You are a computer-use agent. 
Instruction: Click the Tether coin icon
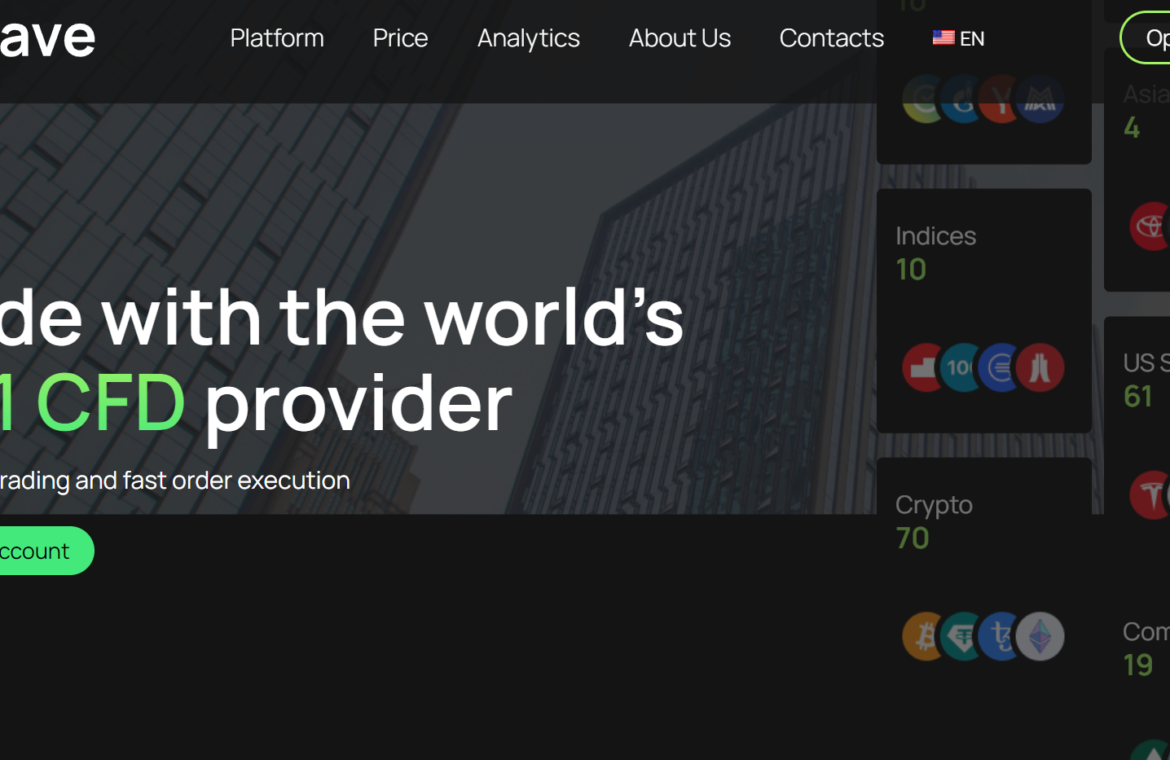[x=962, y=636]
